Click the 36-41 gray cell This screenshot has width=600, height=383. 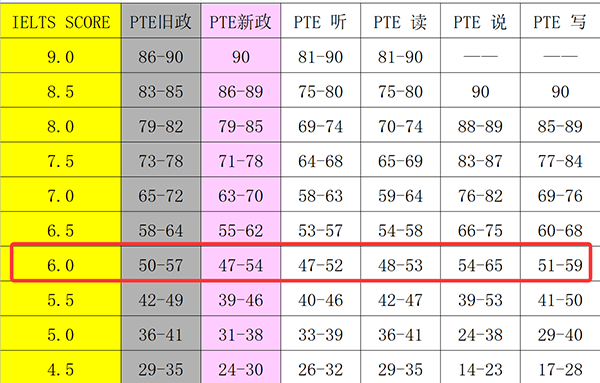[x=161, y=333]
